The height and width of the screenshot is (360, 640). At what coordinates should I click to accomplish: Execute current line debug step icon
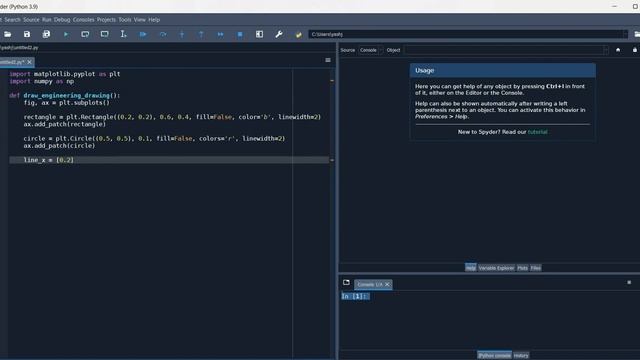(x=162, y=34)
